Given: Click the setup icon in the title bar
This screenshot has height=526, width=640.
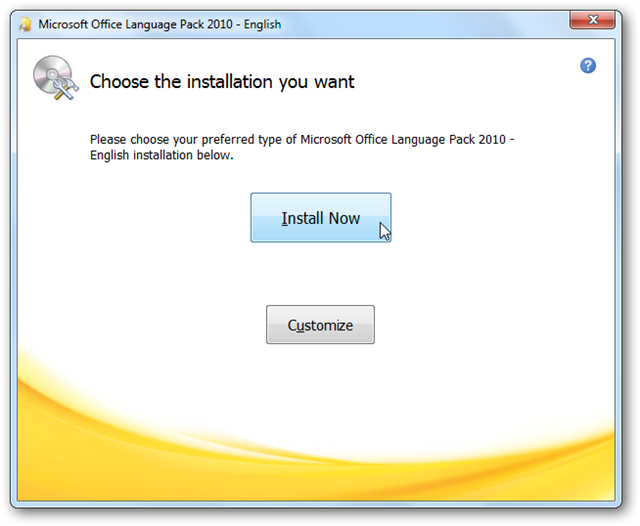Looking at the screenshot, I should pyautogui.click(x=25, y=24).
